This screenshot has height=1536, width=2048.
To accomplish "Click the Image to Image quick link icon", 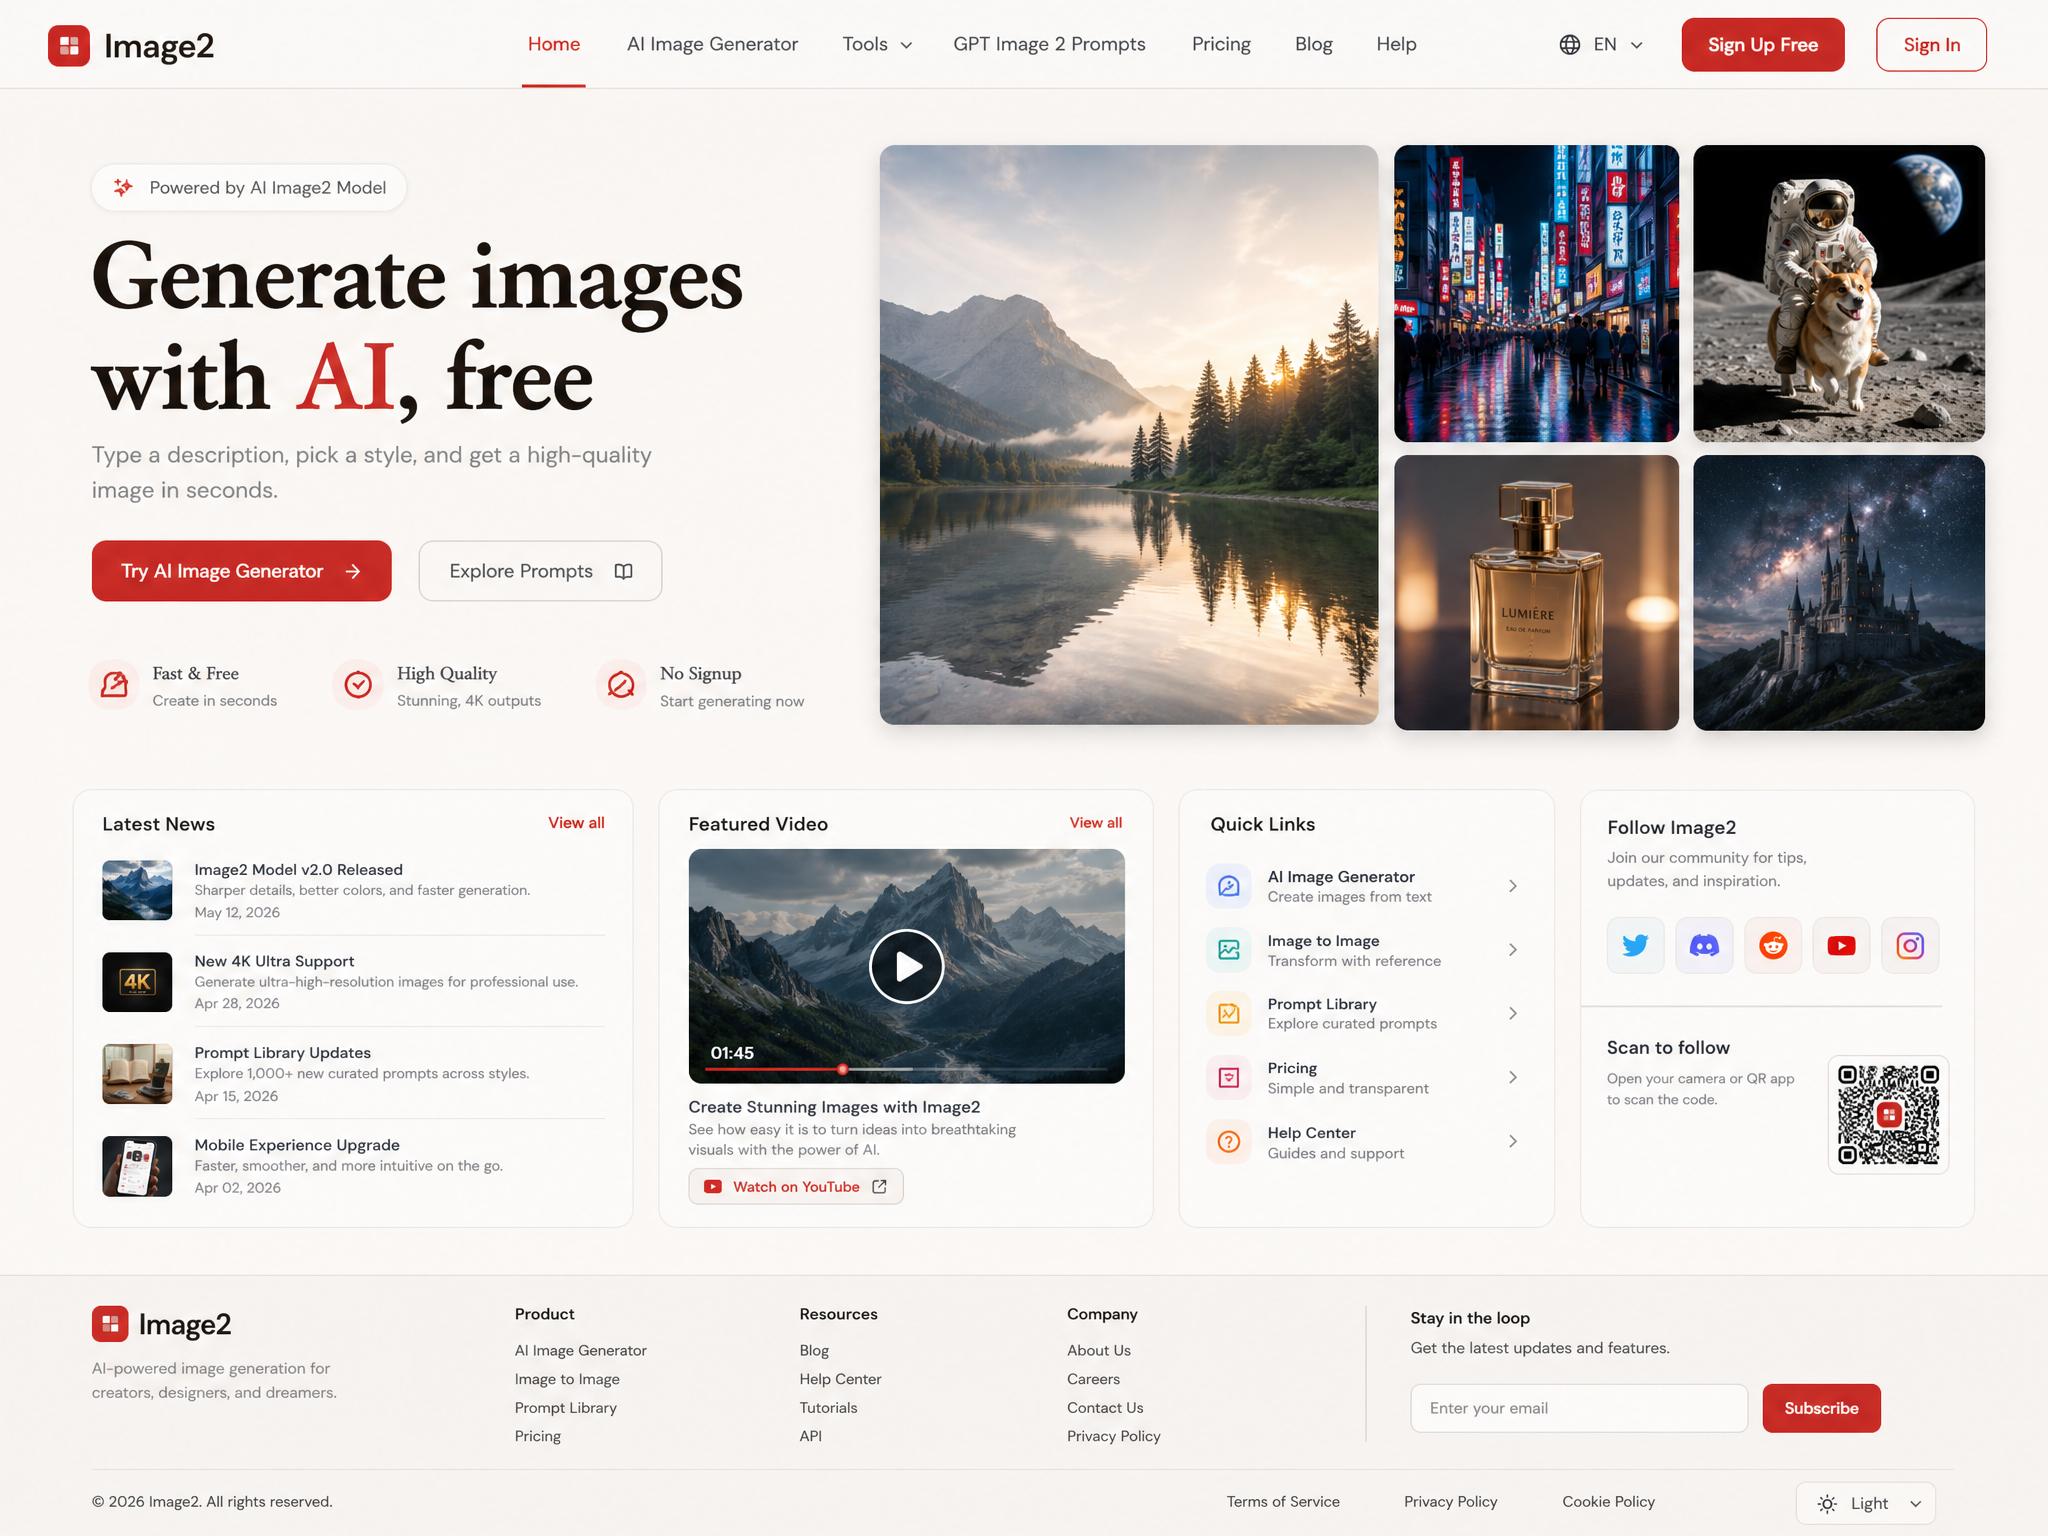I will pyautogui.click(x=1229, y=950).
